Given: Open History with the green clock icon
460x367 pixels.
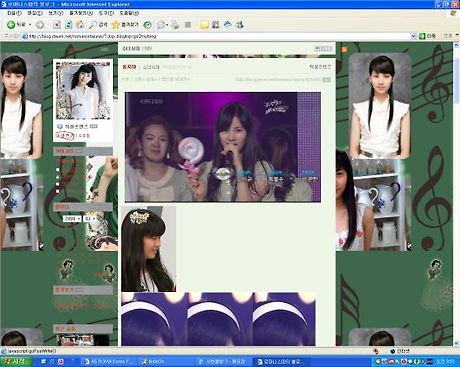Looking at the screenshot, I should (147, 25).
